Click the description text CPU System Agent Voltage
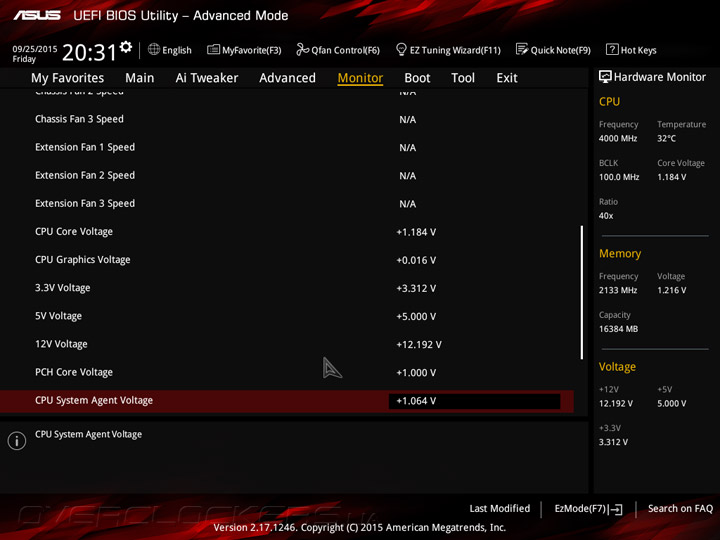720x540 pixels. [x=89, y=434]
